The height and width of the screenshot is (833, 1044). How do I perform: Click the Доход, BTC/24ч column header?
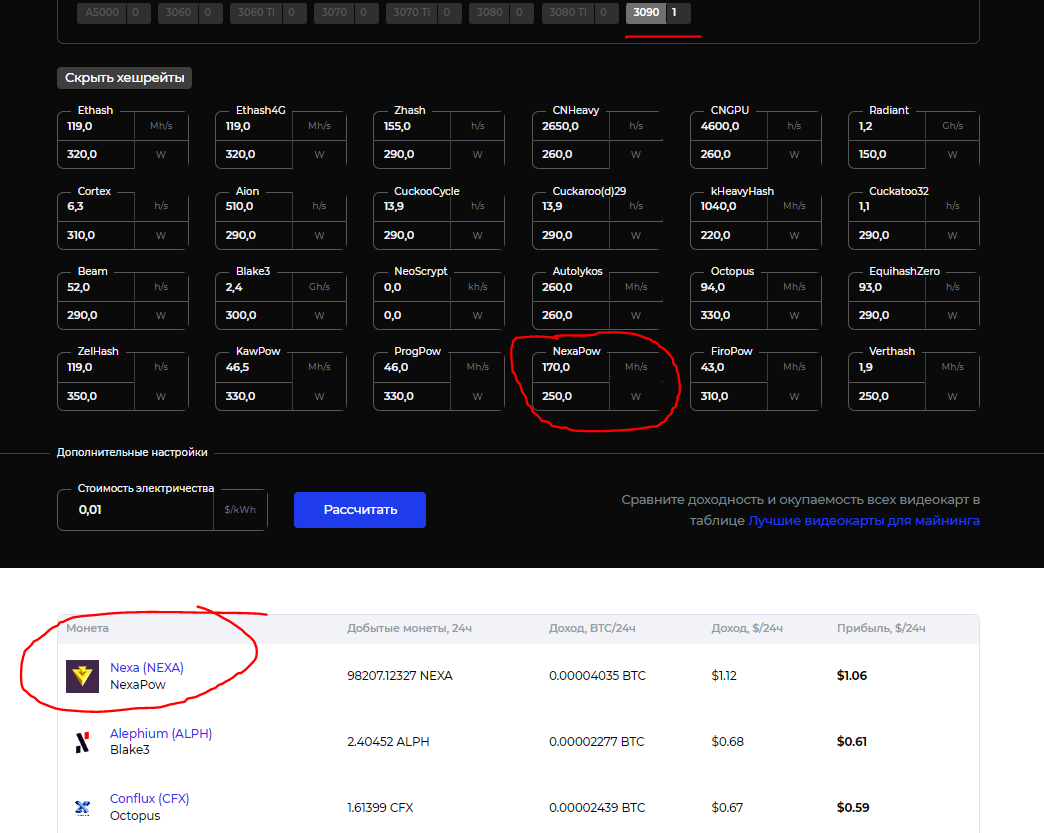coord(592,629)
